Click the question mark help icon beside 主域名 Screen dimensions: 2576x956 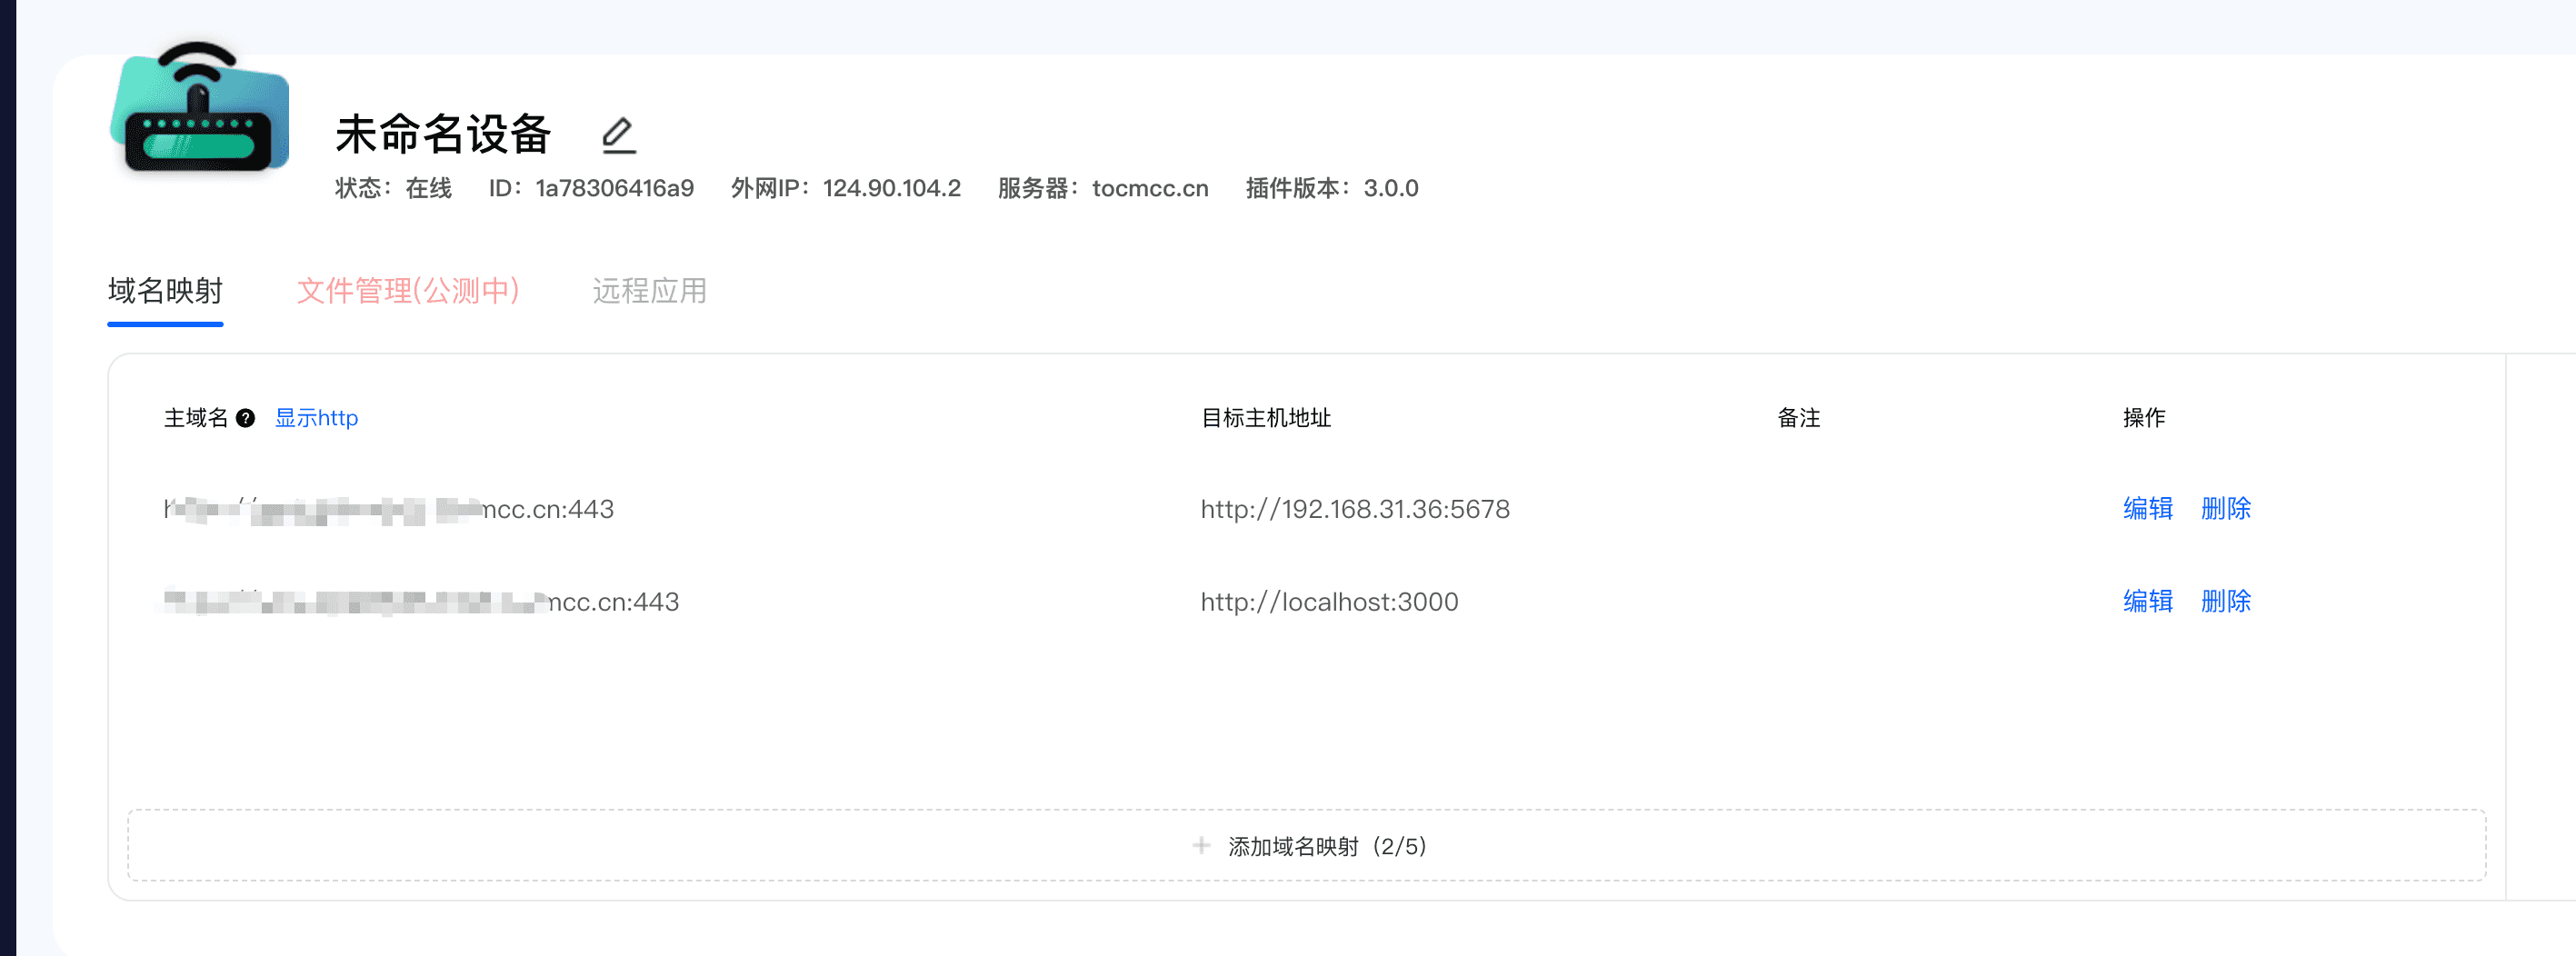(245, 418)
